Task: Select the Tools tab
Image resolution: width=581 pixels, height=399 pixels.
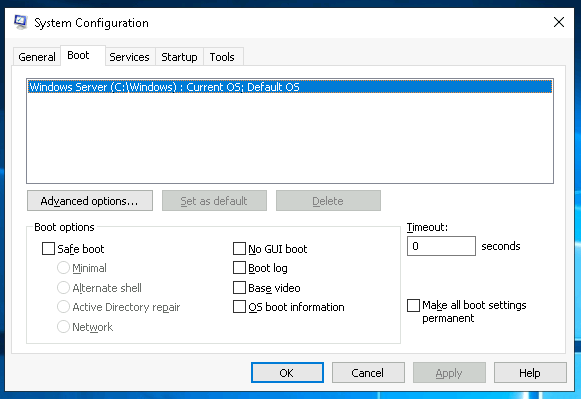Action: pyautogui.click(x=222, y=57)
